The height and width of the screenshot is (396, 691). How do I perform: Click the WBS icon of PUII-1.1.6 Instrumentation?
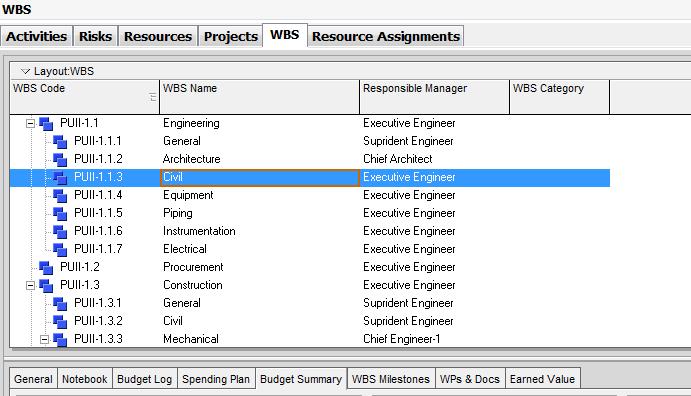(x=60, y=232)
